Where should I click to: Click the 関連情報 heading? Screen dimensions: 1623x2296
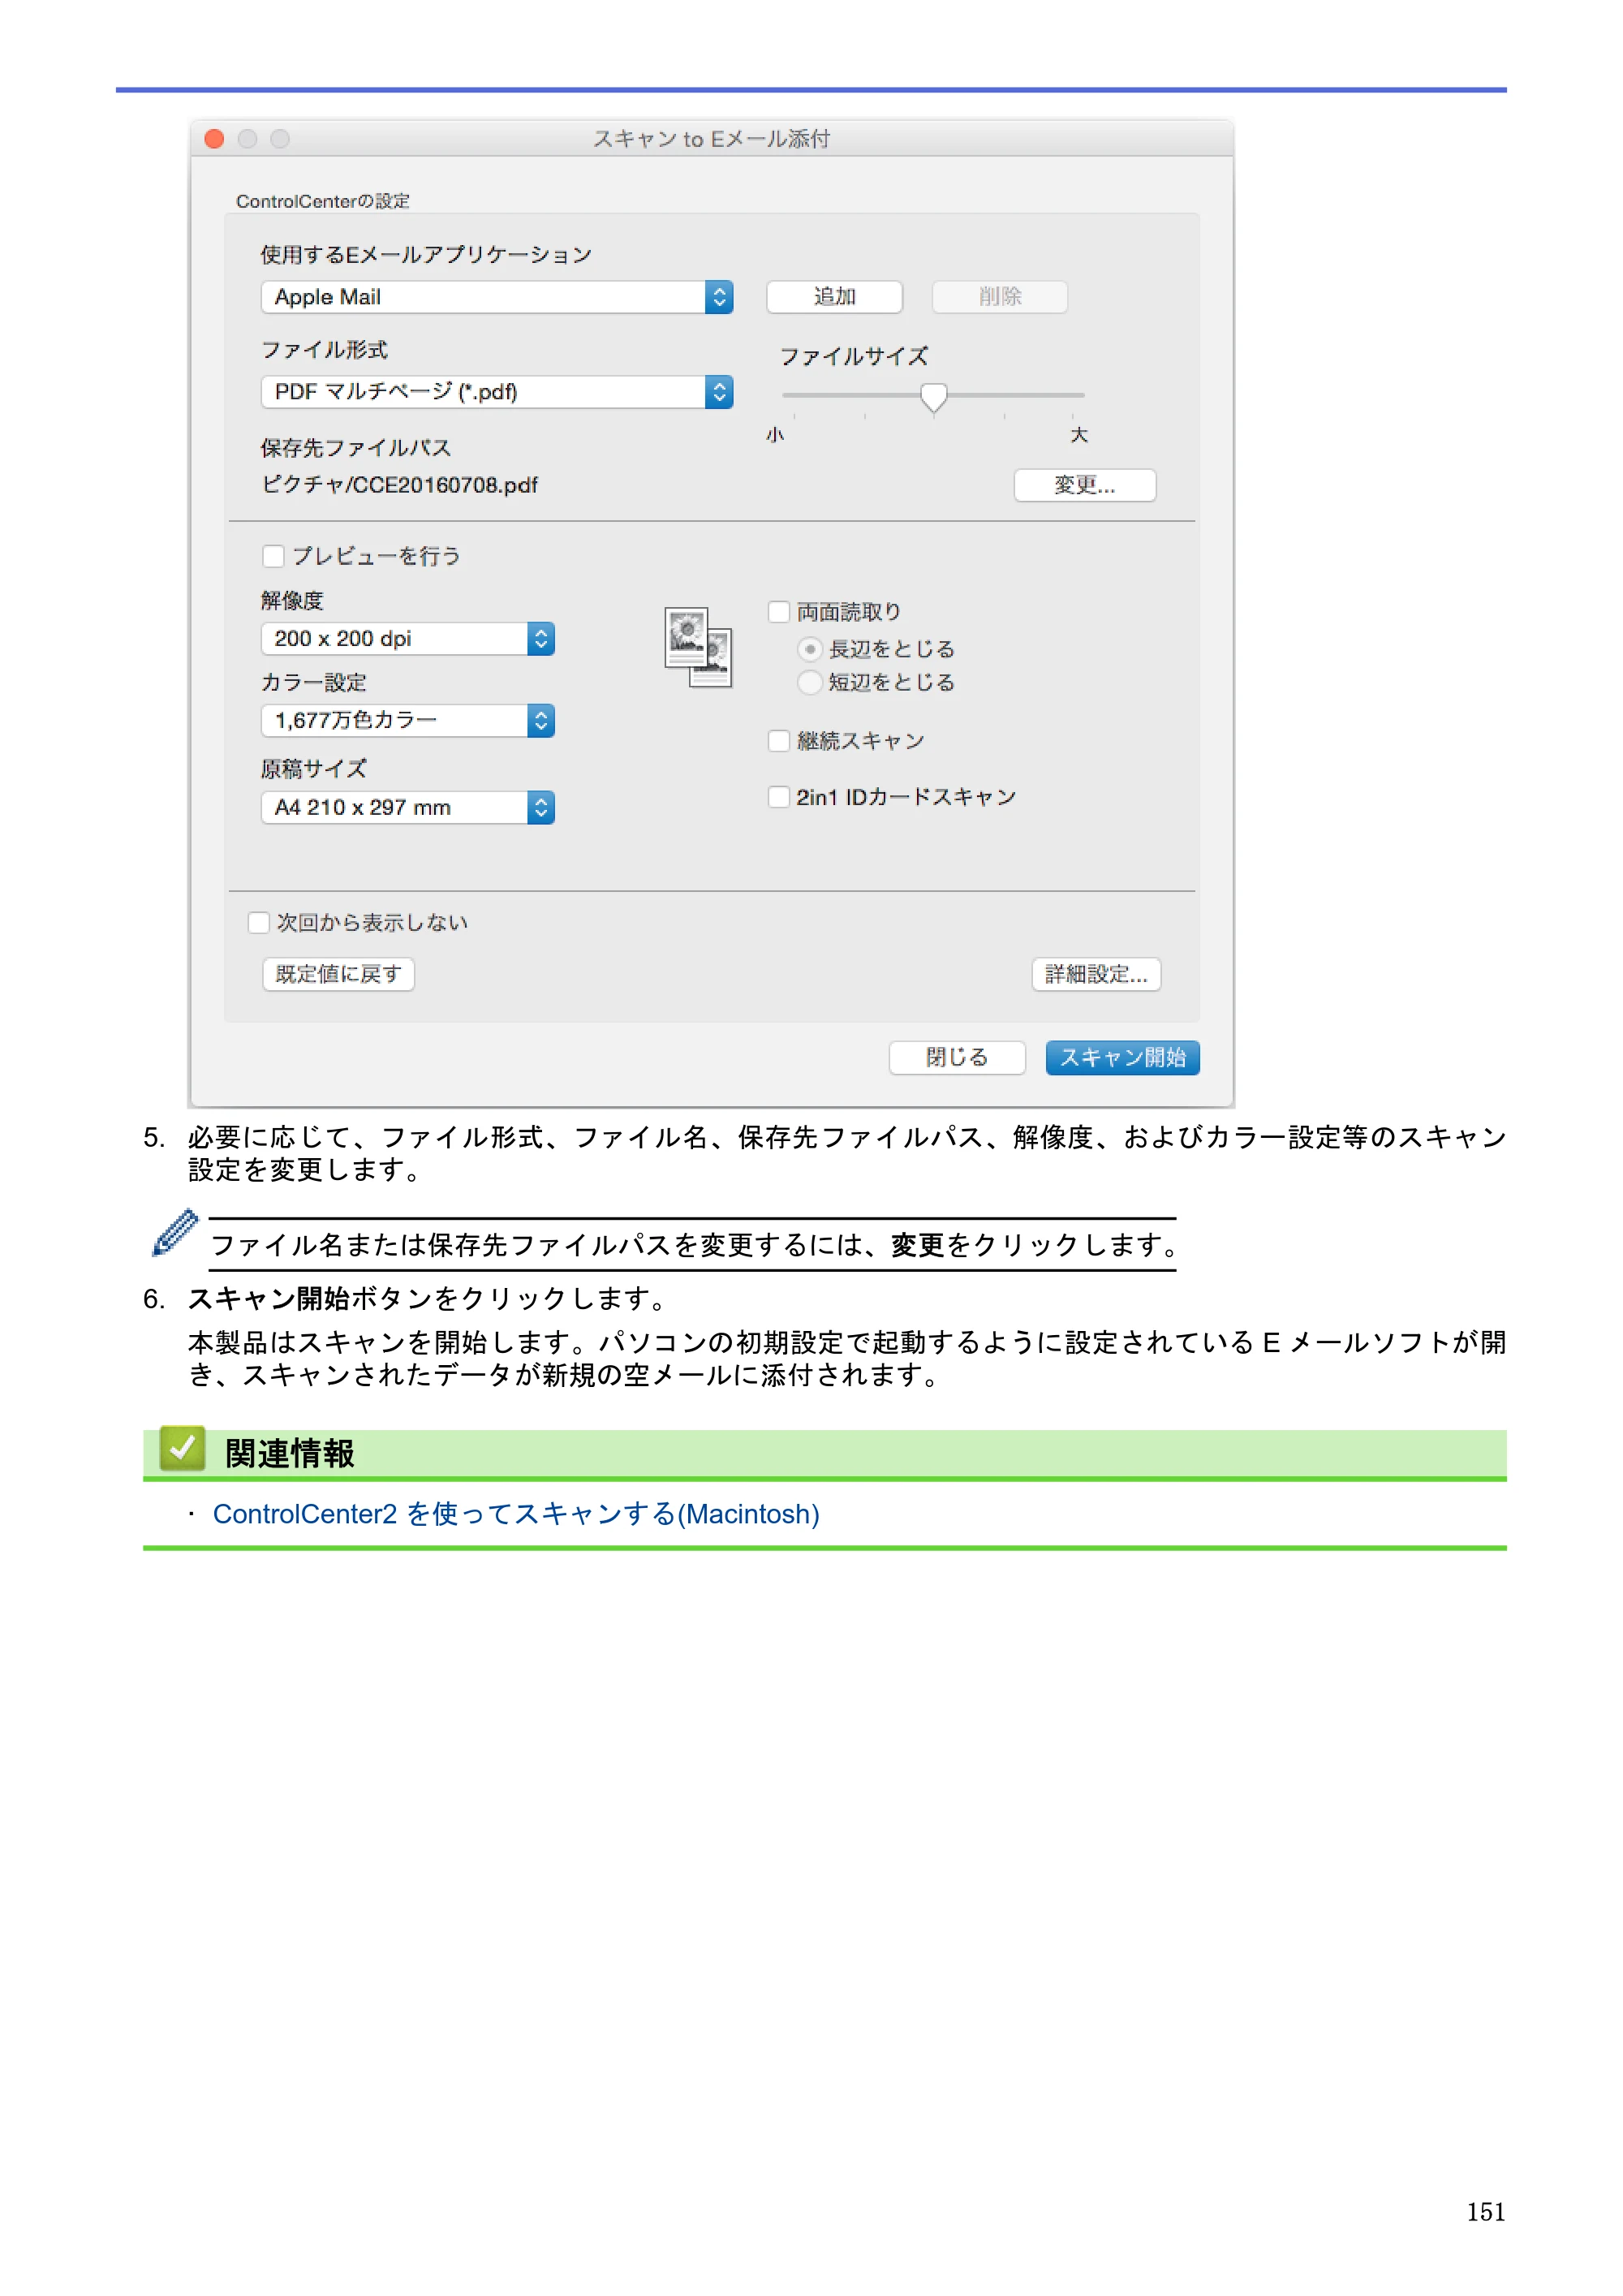[290, 1454]
